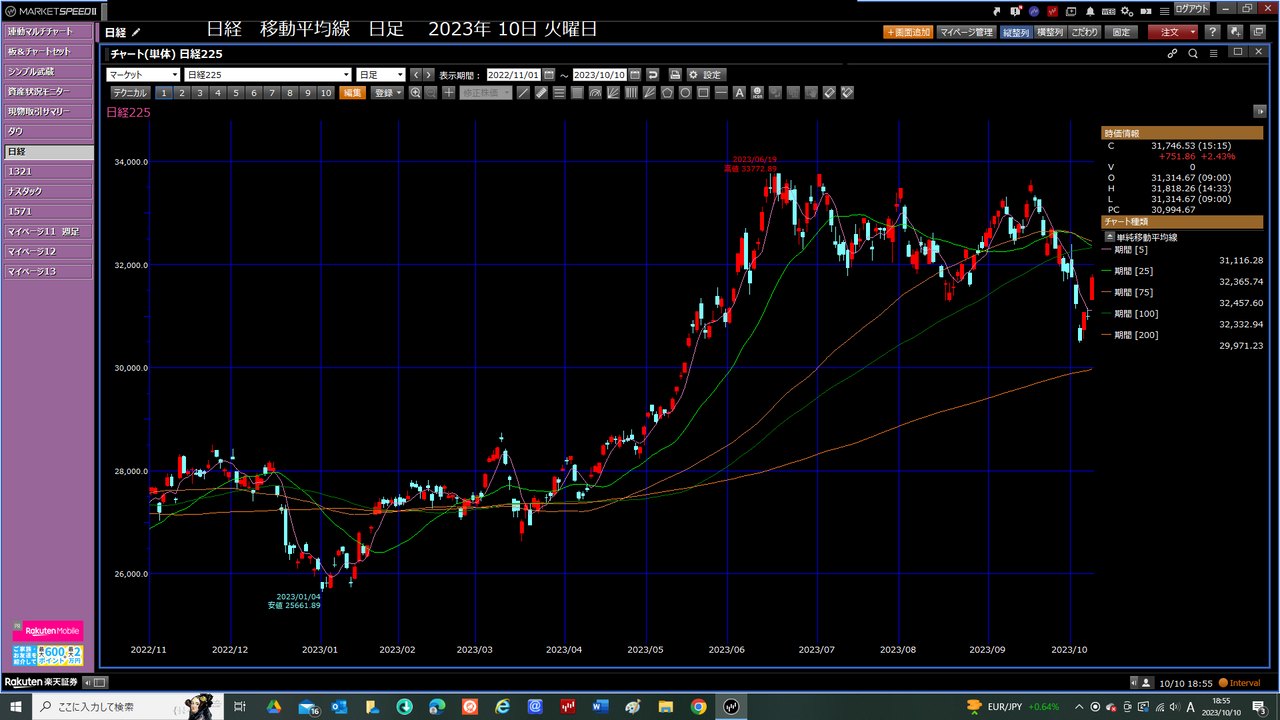The image size is (1280, 720).
Task: Toggle the 固定 lock button
Action: (x=1121, y=32)
